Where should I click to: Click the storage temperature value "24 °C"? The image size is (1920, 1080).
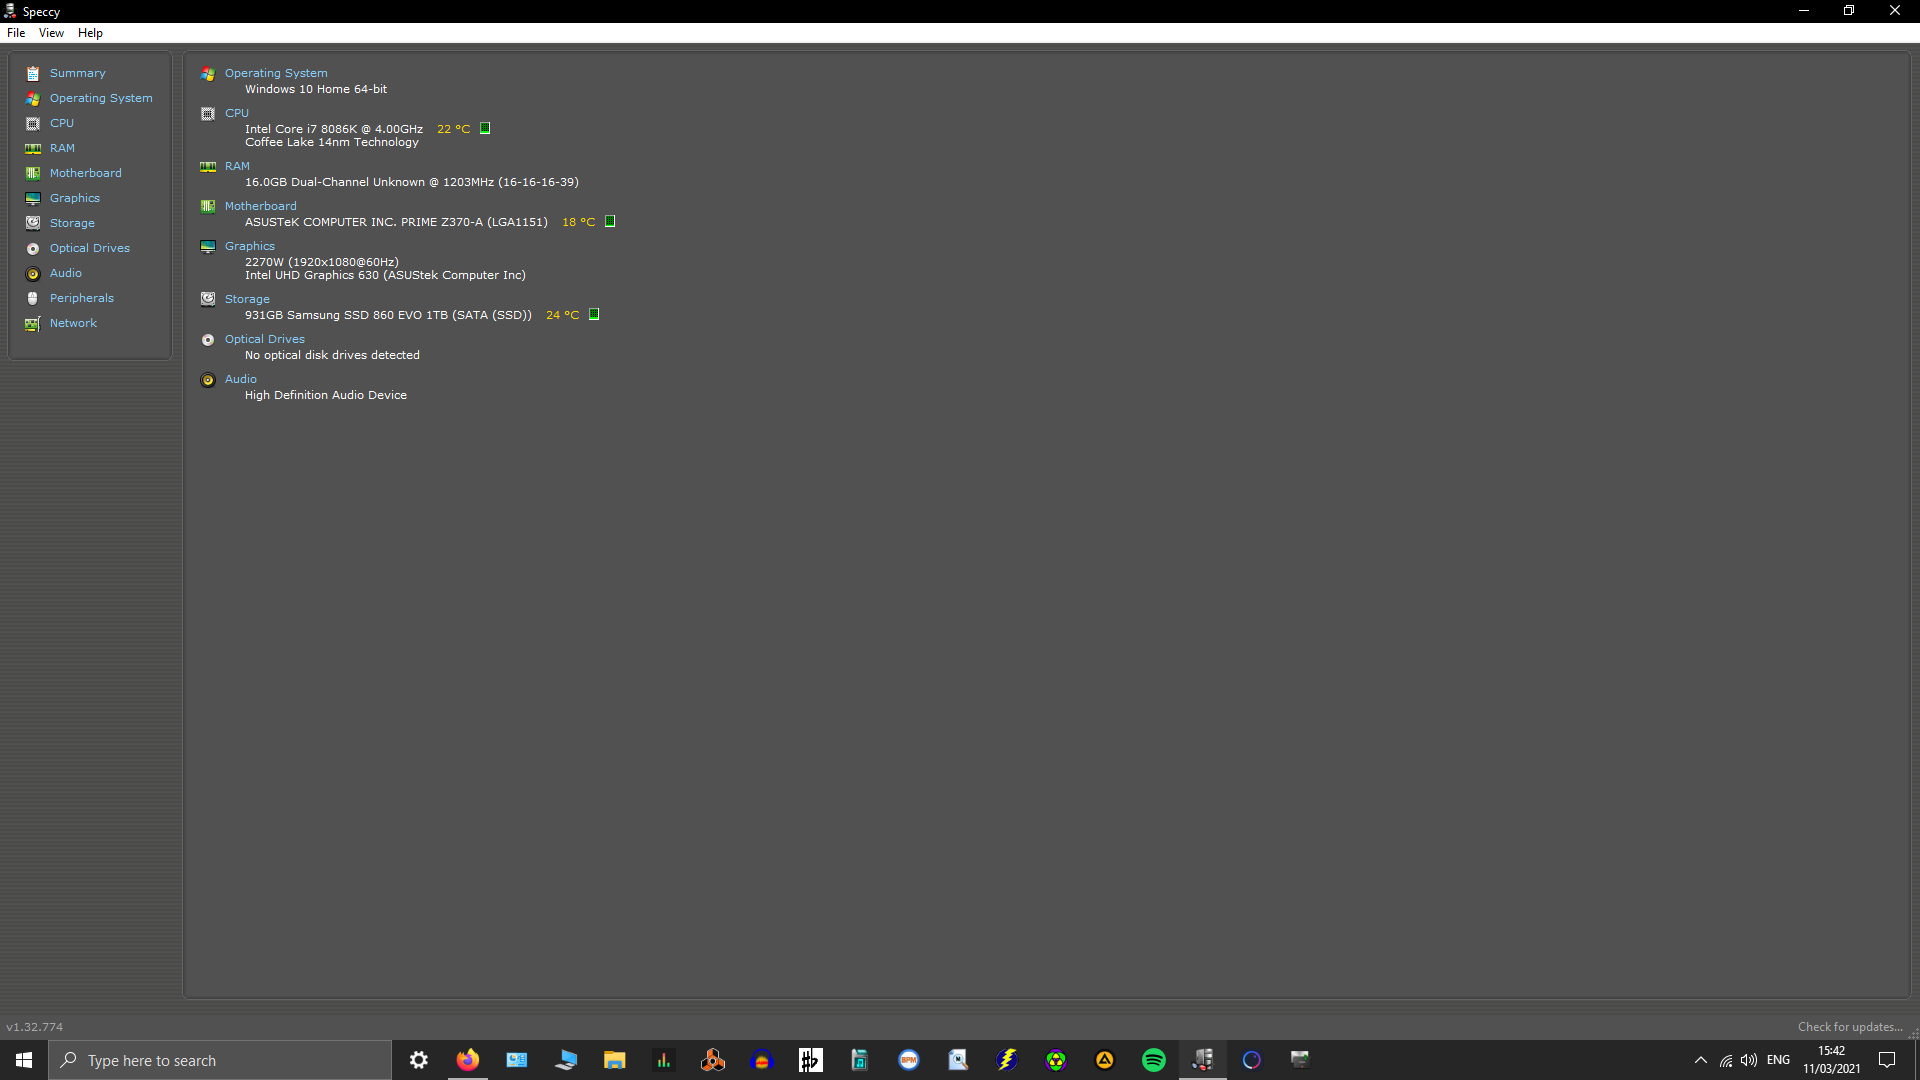[x=562, y=315]
